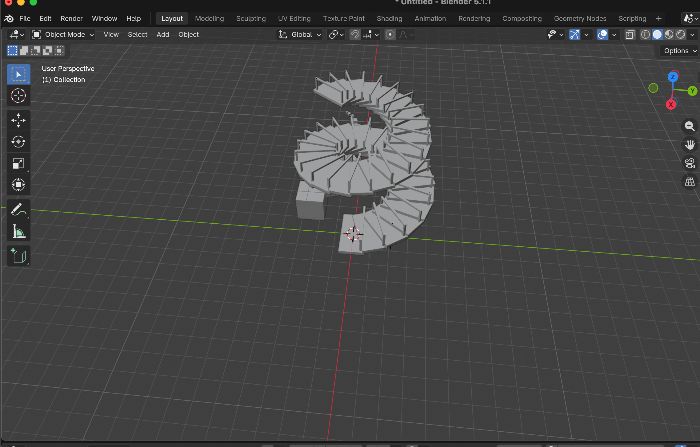This screenshot has height=447, width=700.
Task: Open the File menu
Action: click(25, 18)
